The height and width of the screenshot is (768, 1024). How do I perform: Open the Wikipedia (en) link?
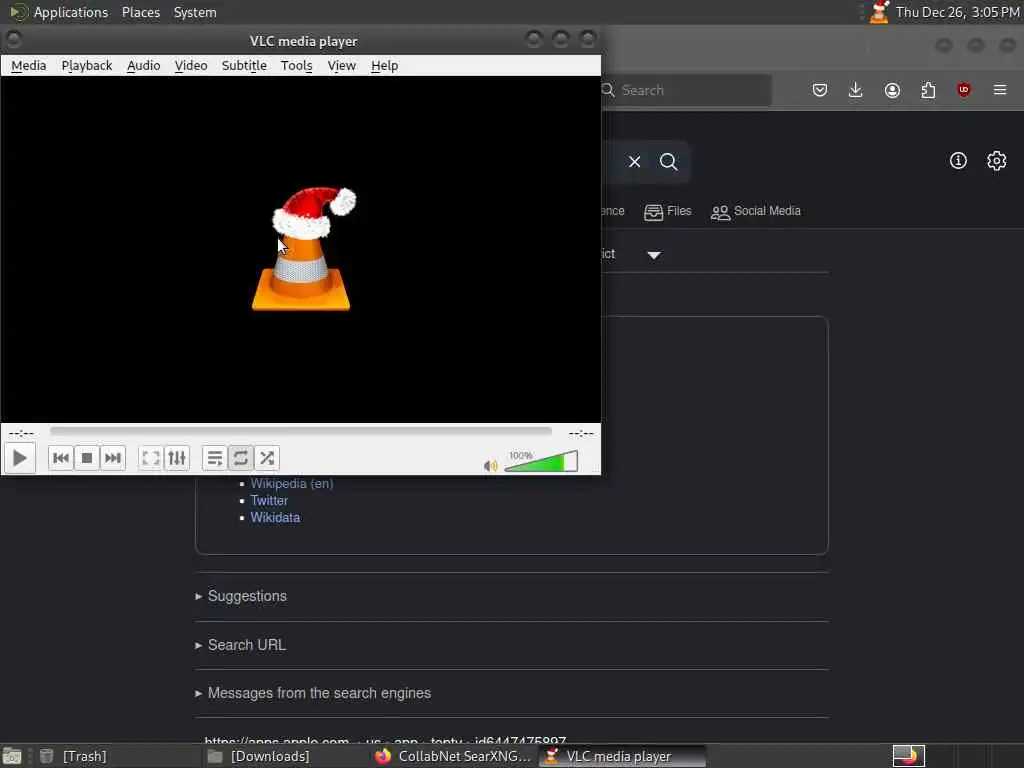[x=292, y=483]
